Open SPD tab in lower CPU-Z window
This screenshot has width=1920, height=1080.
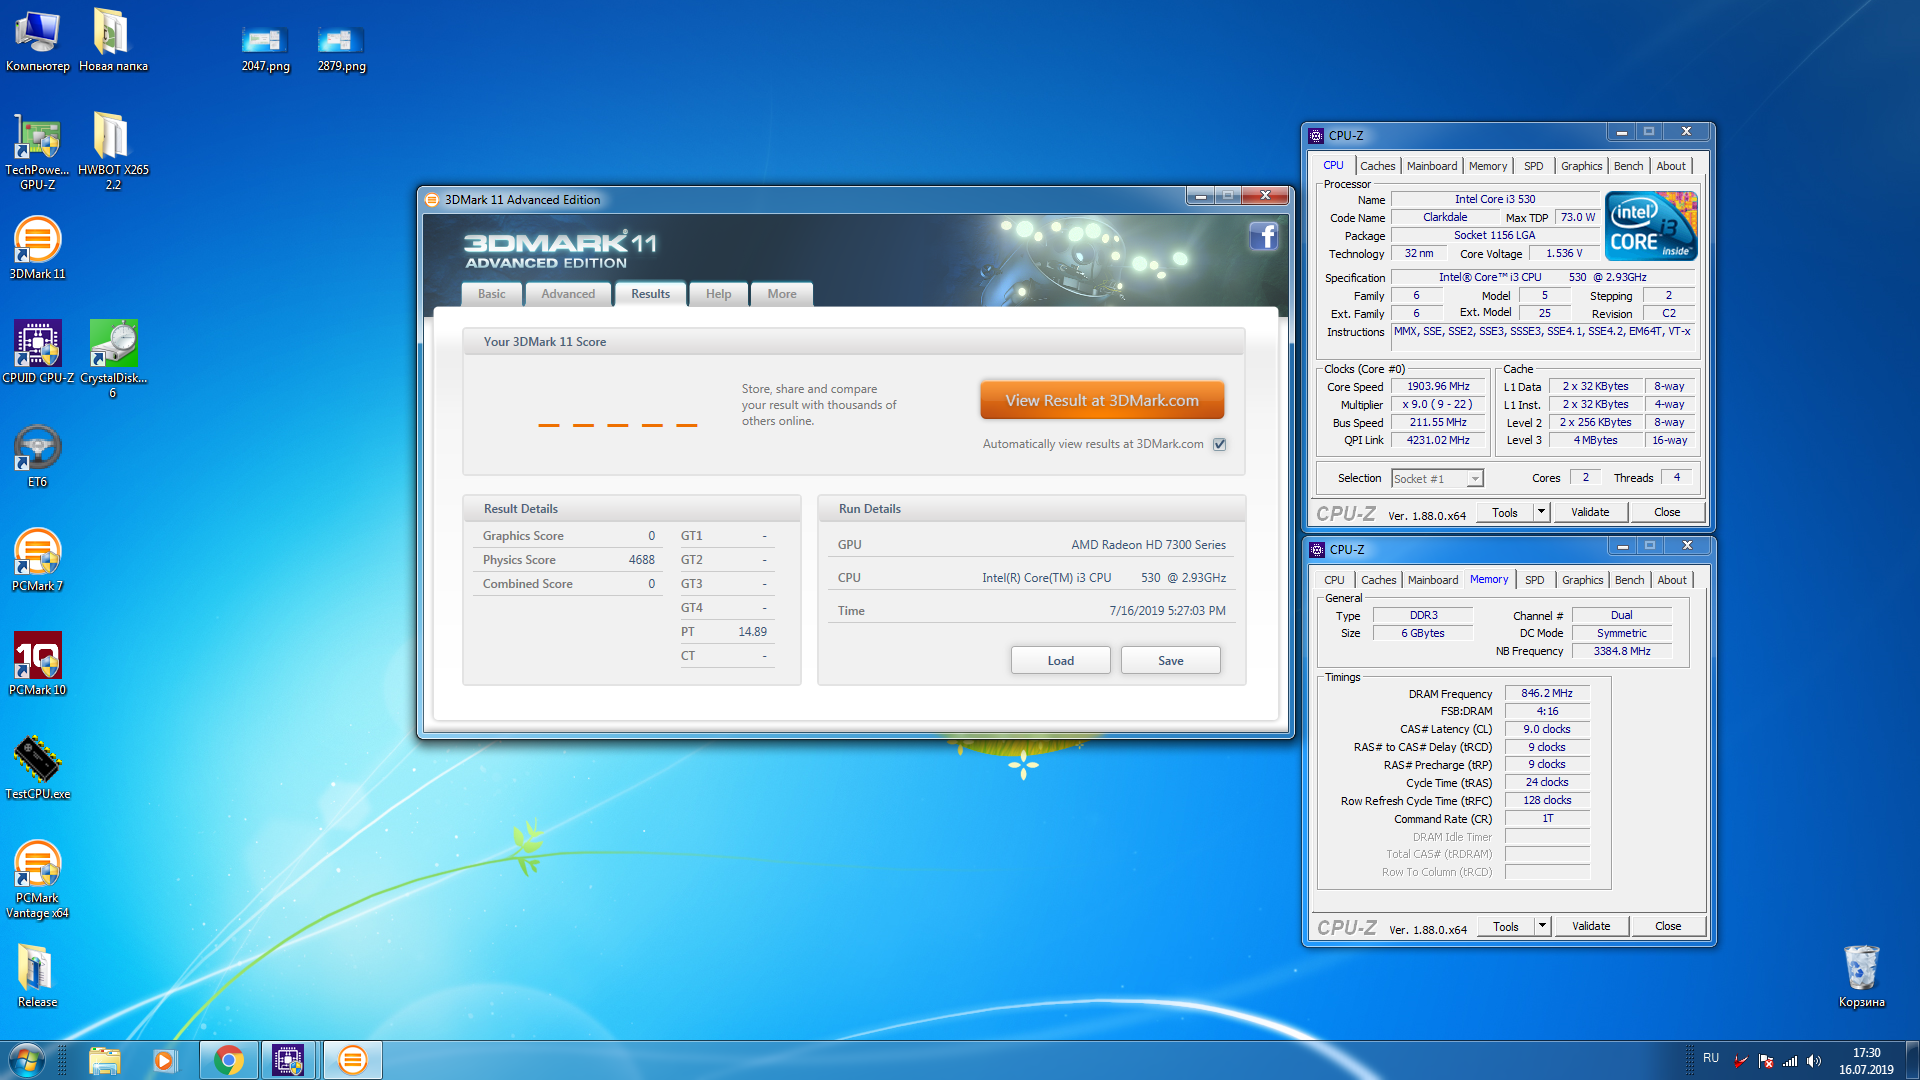(1534, 580)
